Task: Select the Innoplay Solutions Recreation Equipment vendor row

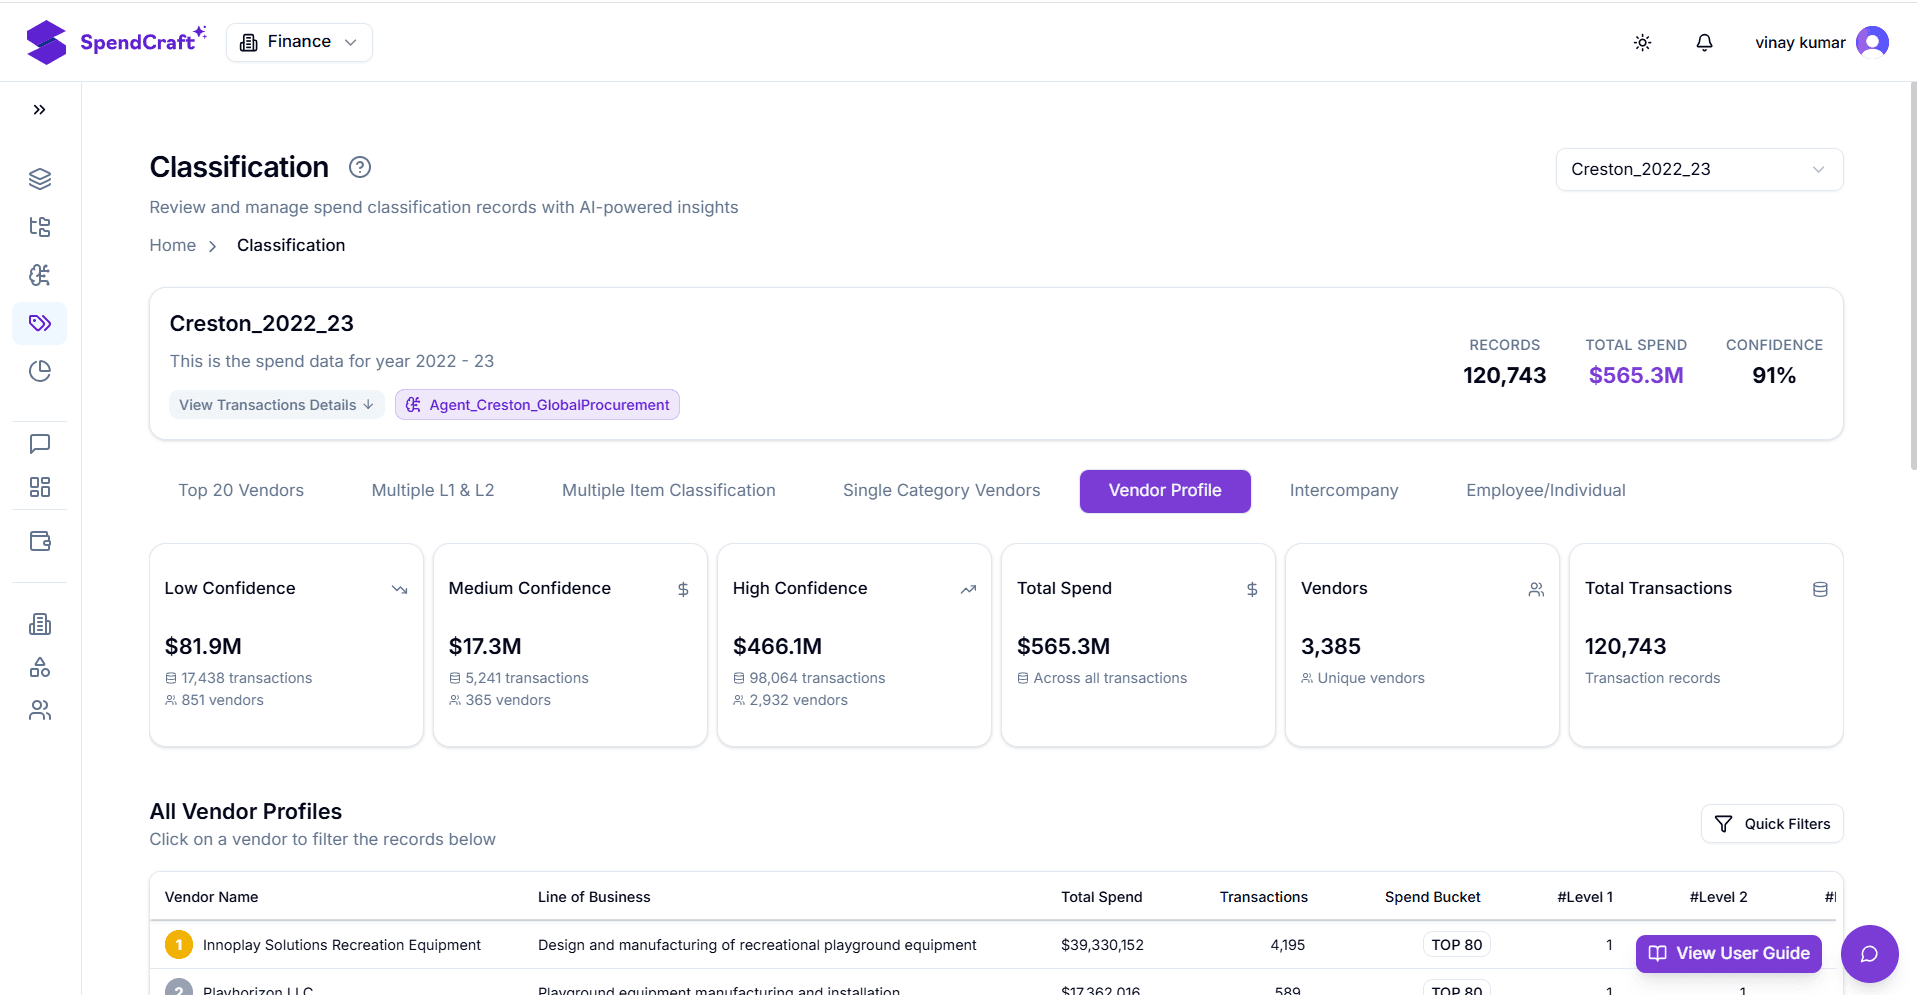Action: point(341,945)
